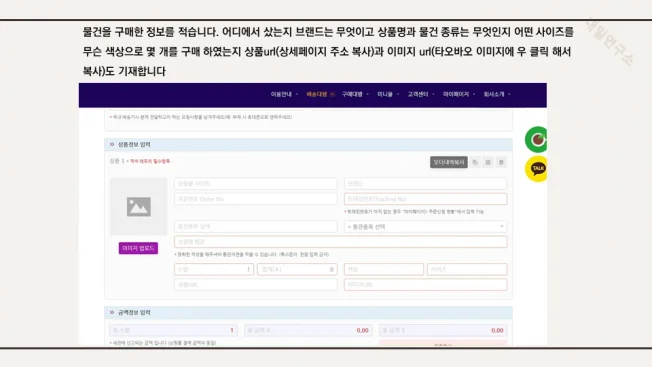Viewport: 652px width, 367px height.
Task: Click the 총 금액 $ total field
Action: point(443,330)
